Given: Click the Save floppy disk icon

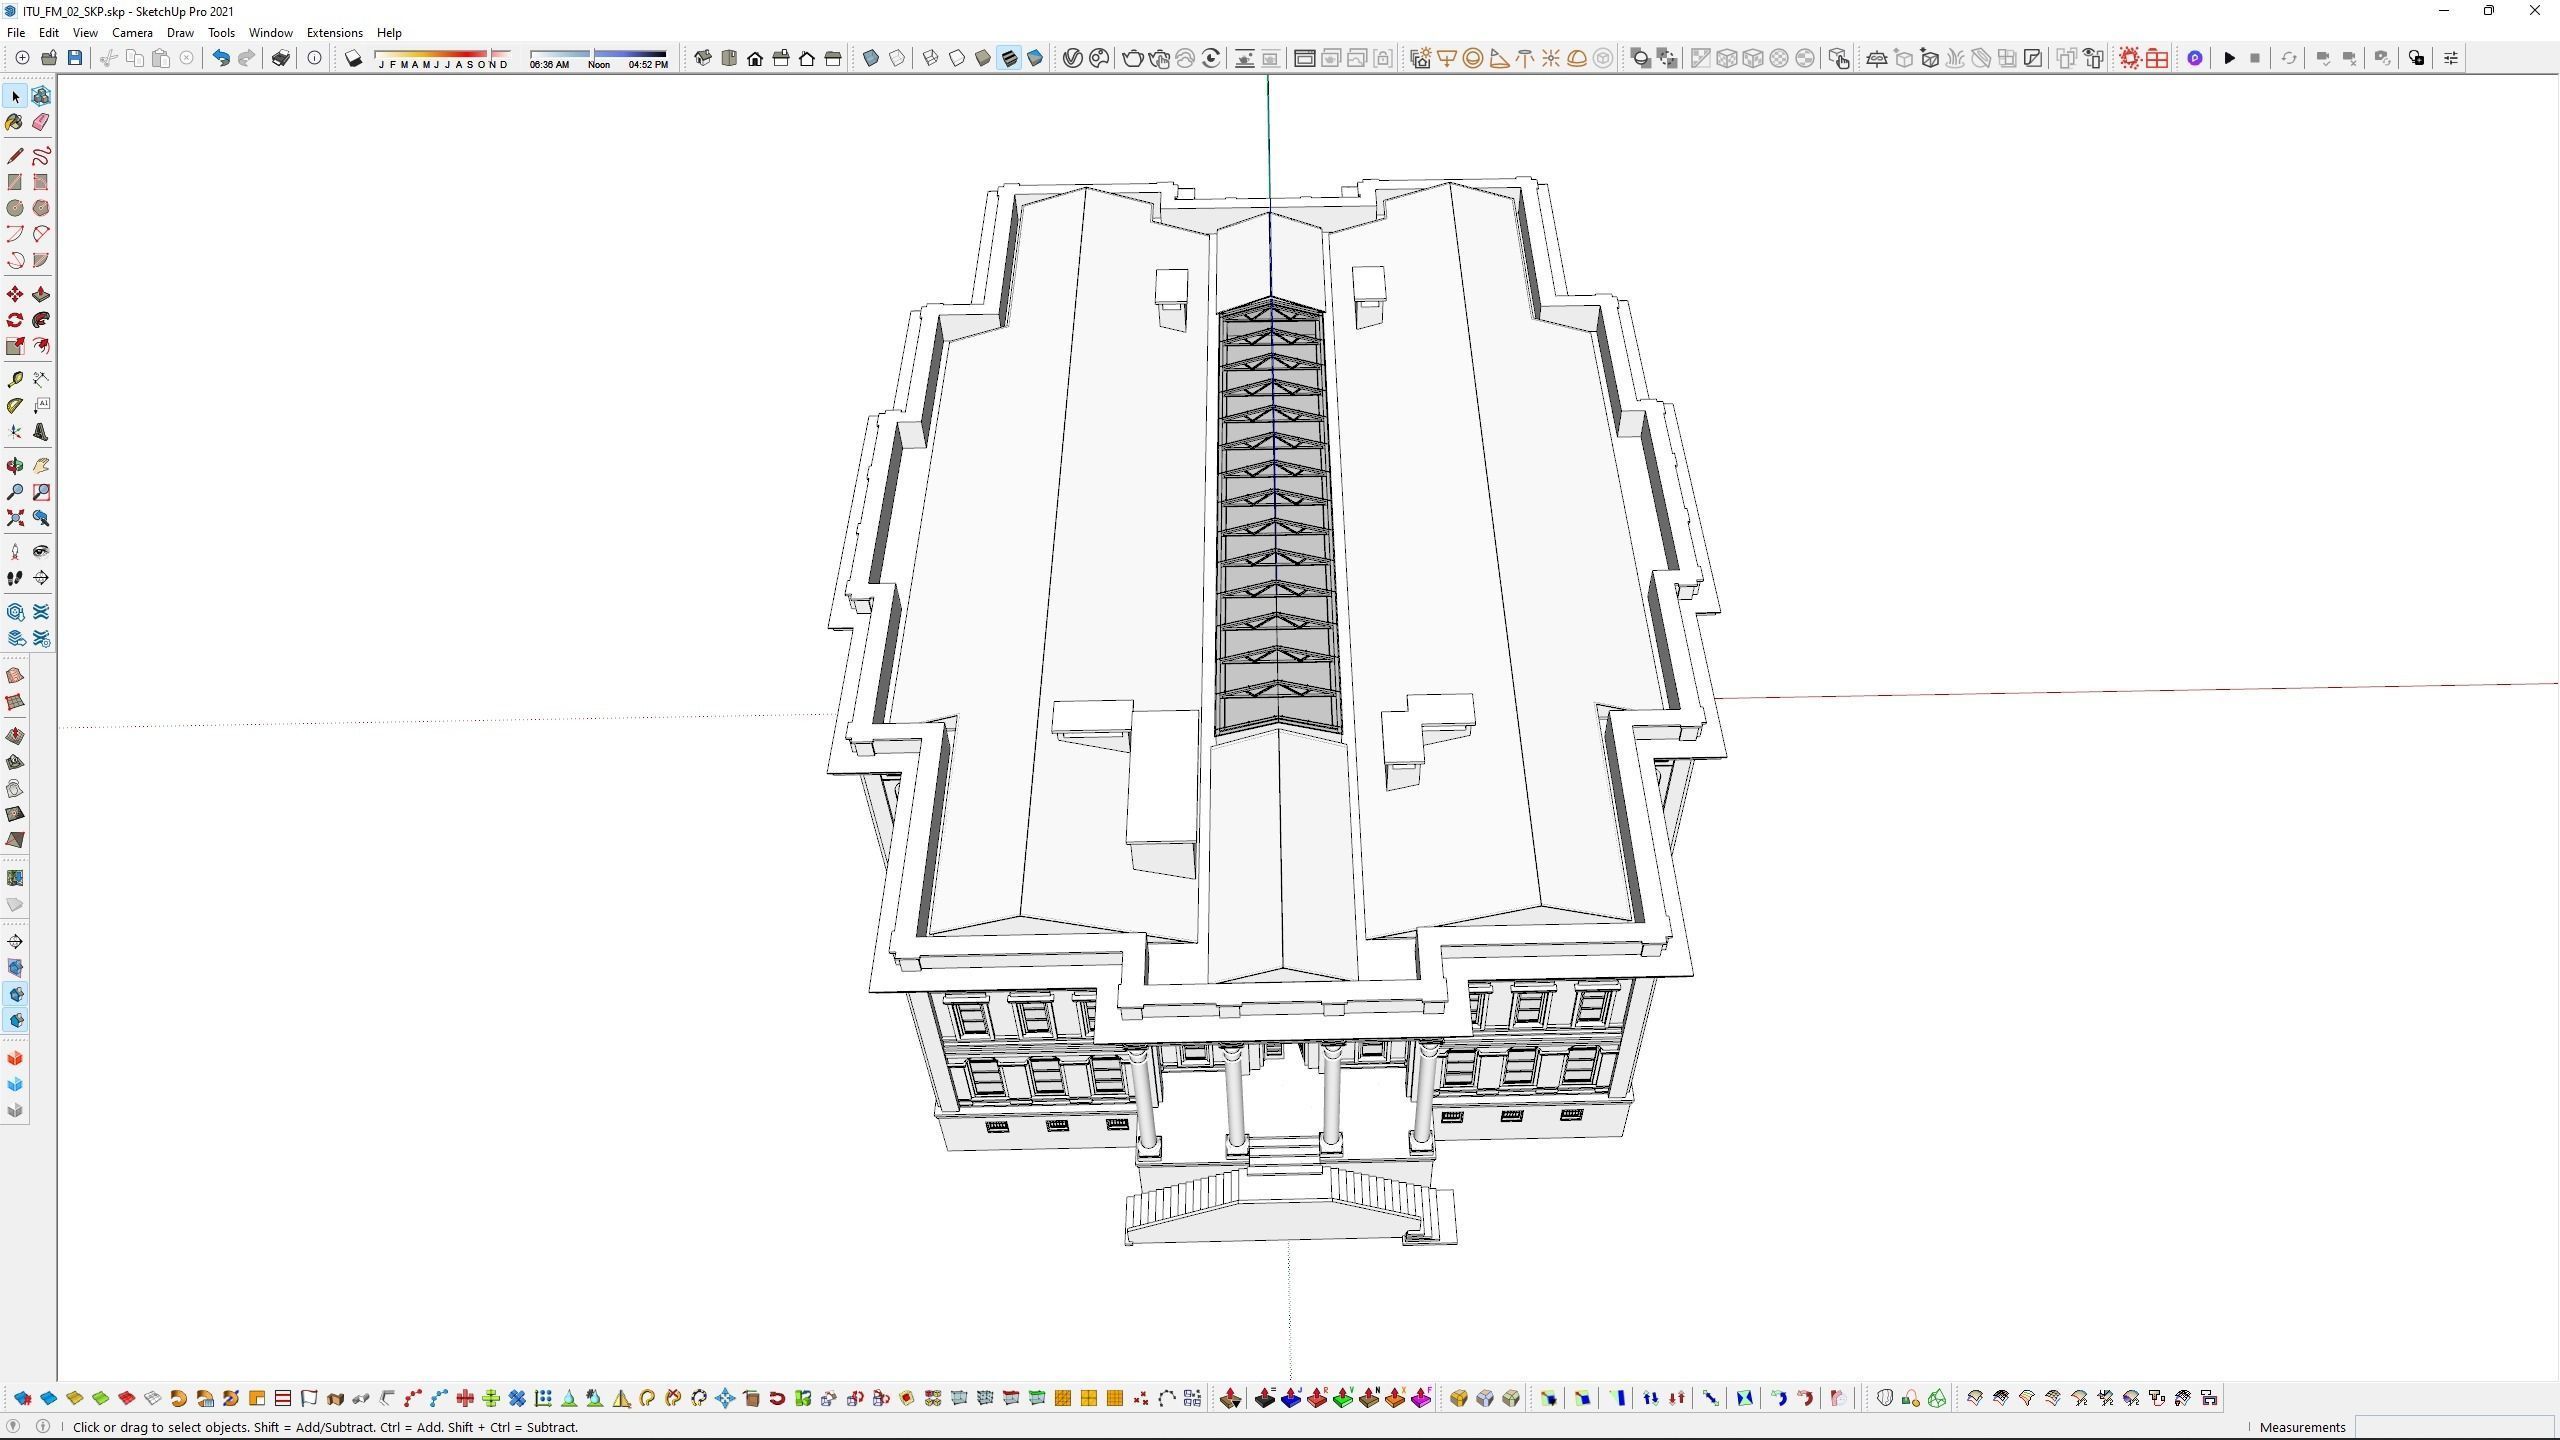Looking at the screenshot, I should pyautogui.click(x=75, y=58).
